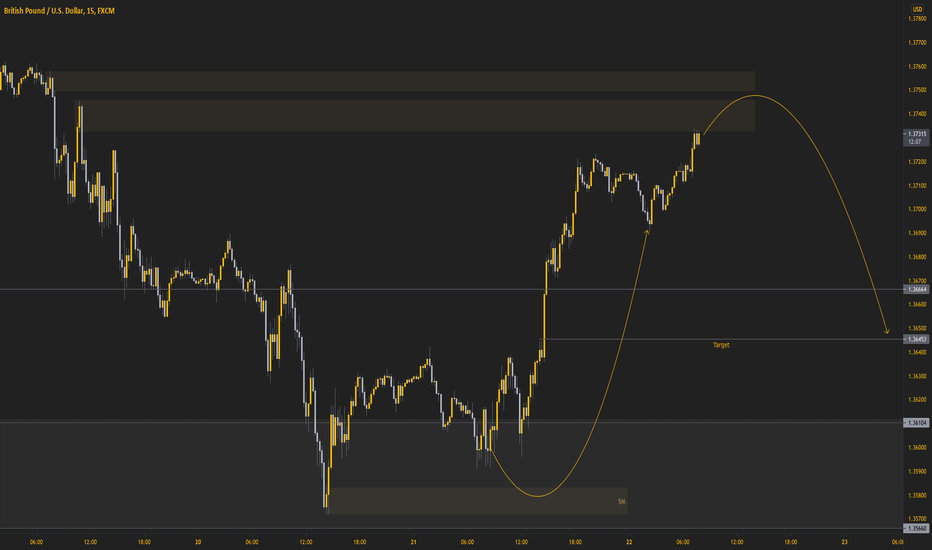Click the date 23 on the time axis
This screenshot has width=932, height=550.
coord(844,542)
